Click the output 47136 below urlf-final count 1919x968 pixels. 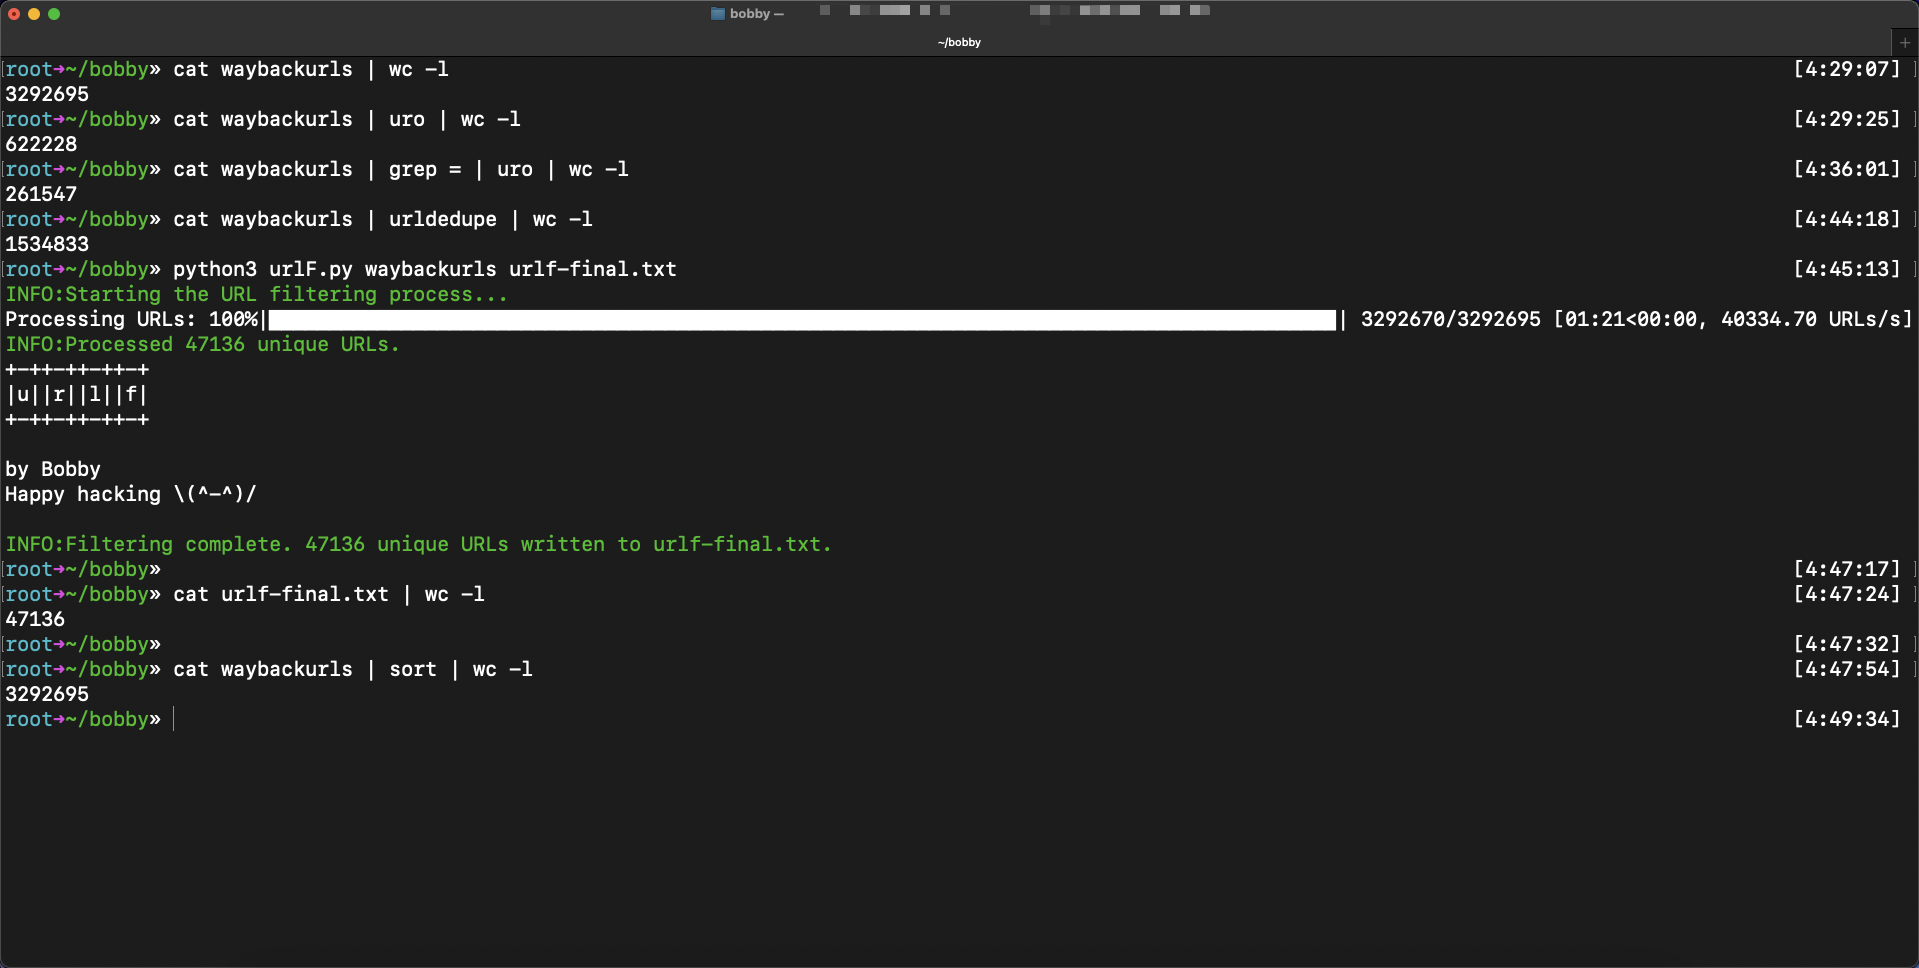point(35,619)
